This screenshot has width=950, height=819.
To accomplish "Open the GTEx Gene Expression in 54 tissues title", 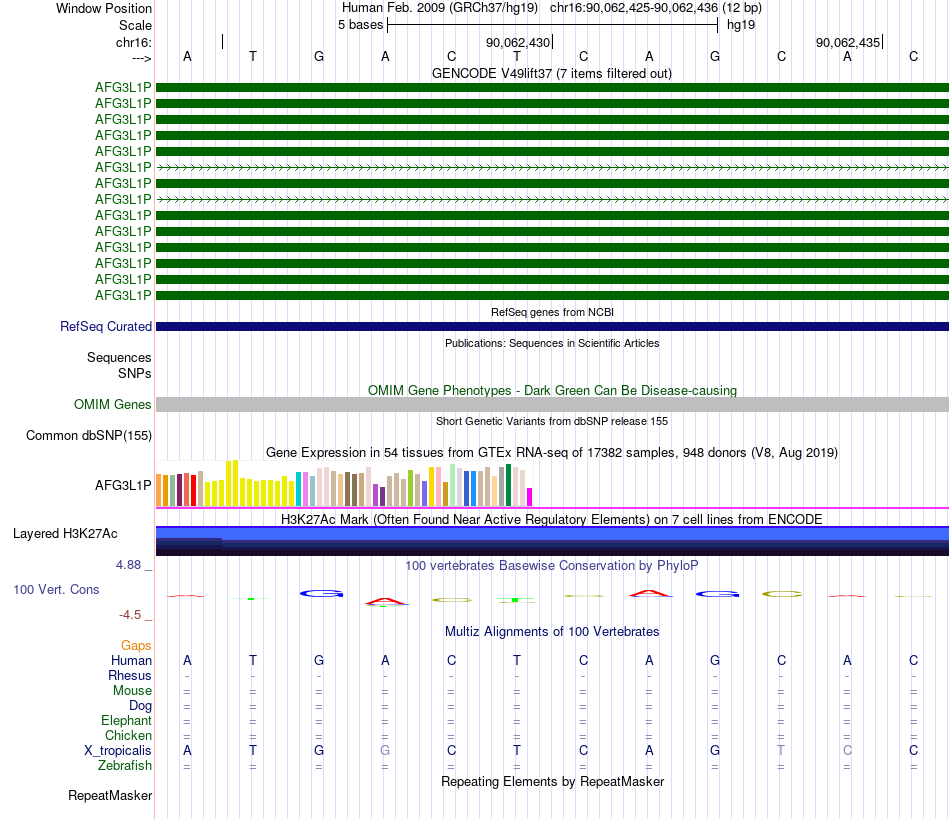I will point(552,453).
